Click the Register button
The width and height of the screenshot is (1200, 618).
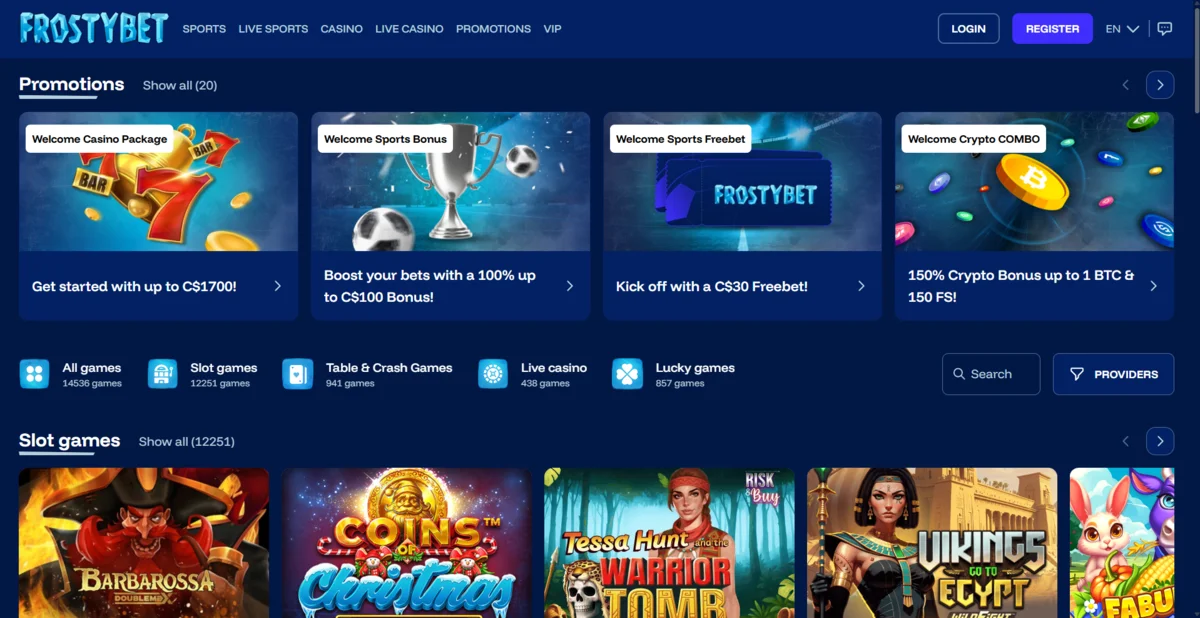(x=1052, y=29)
